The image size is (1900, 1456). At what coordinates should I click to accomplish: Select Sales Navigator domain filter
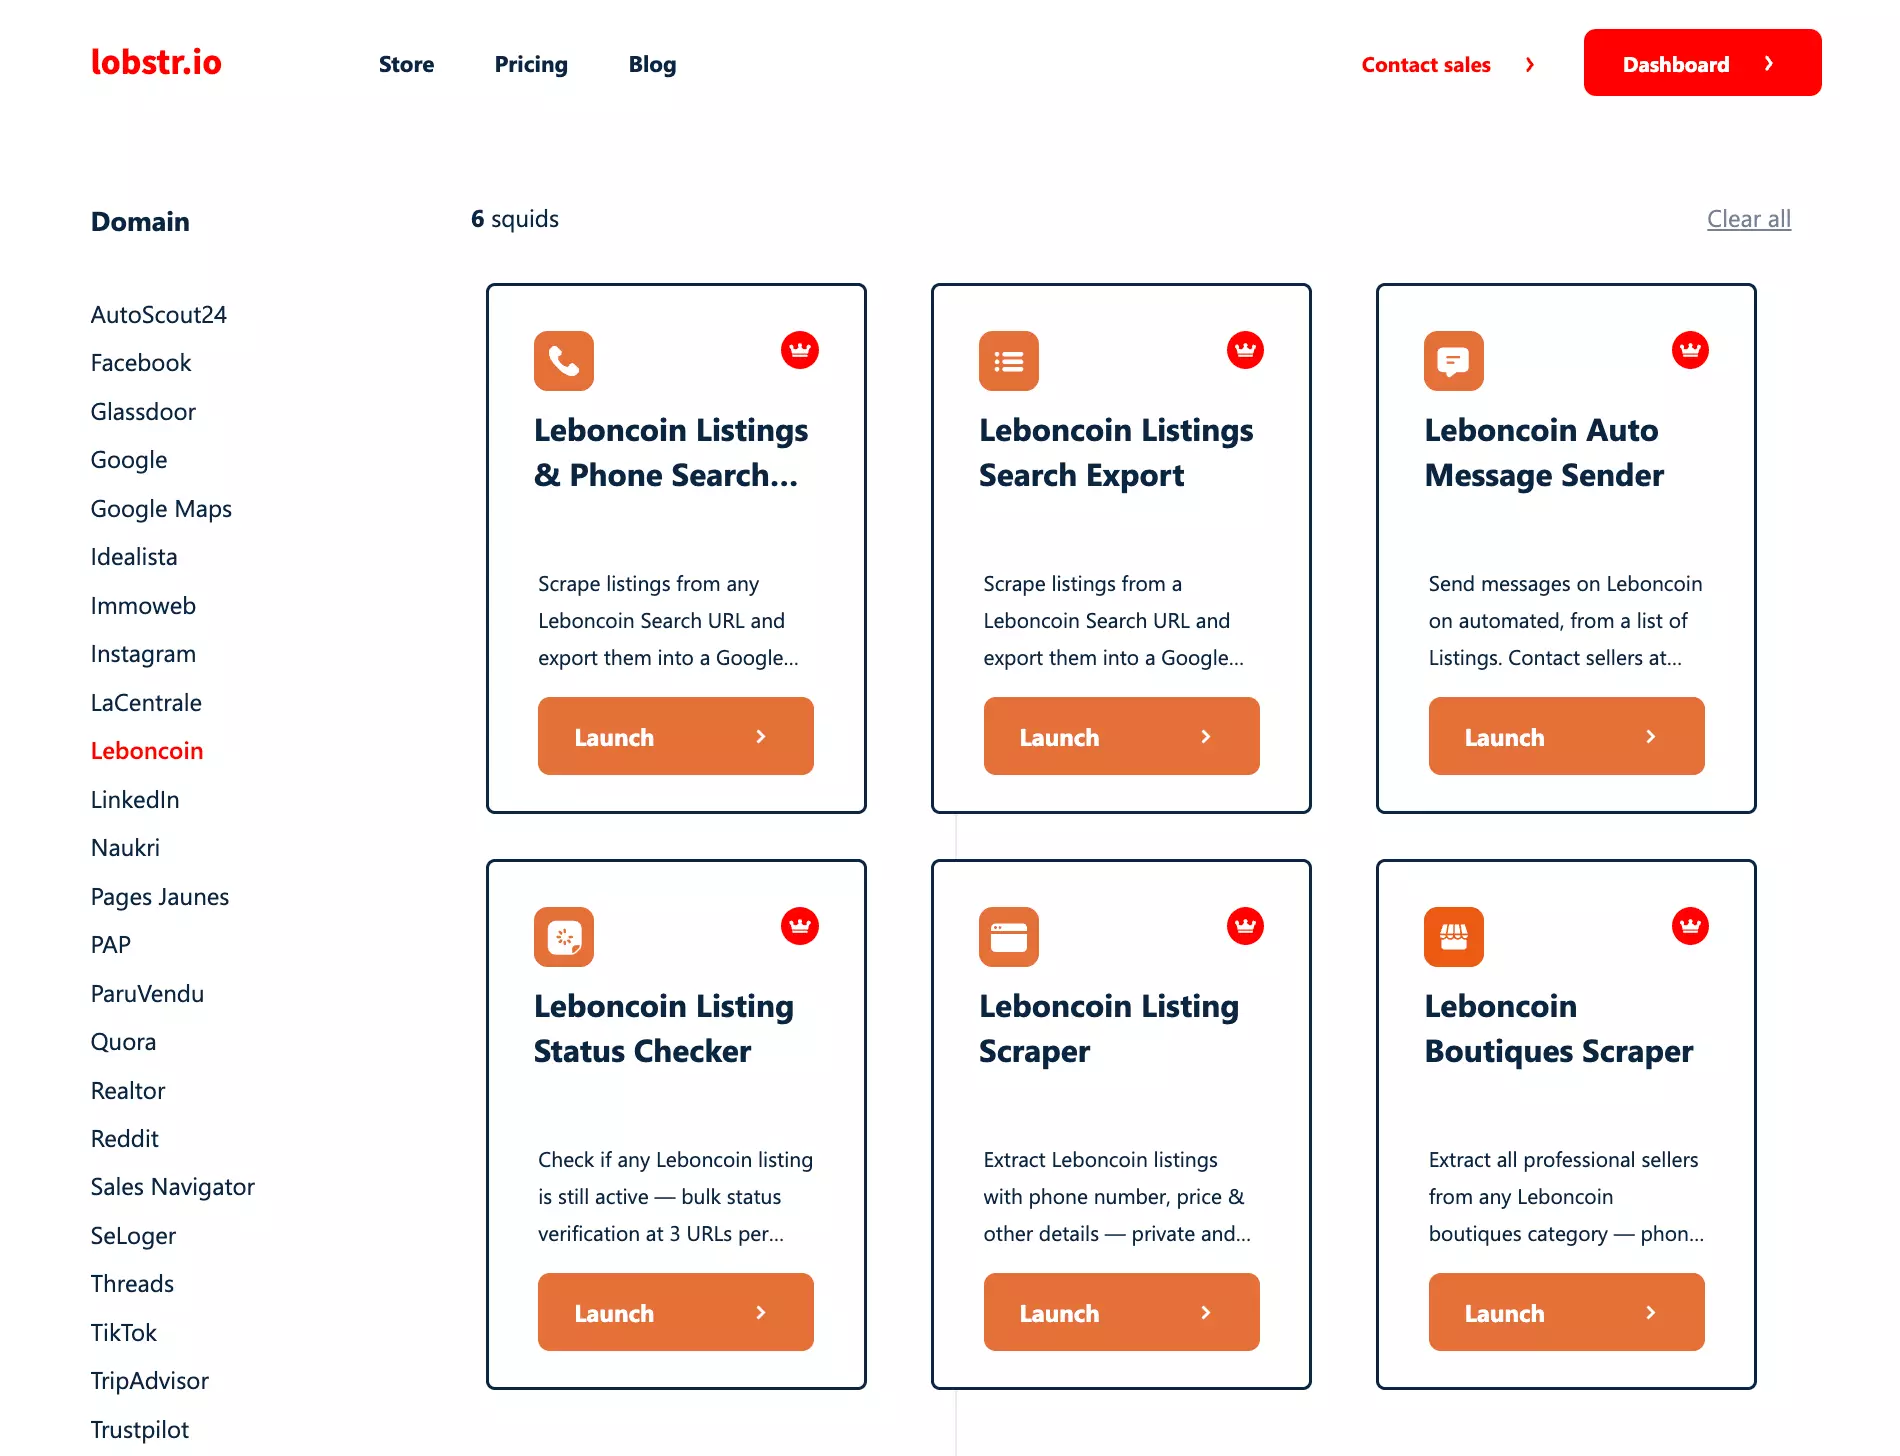(173, 1187)
